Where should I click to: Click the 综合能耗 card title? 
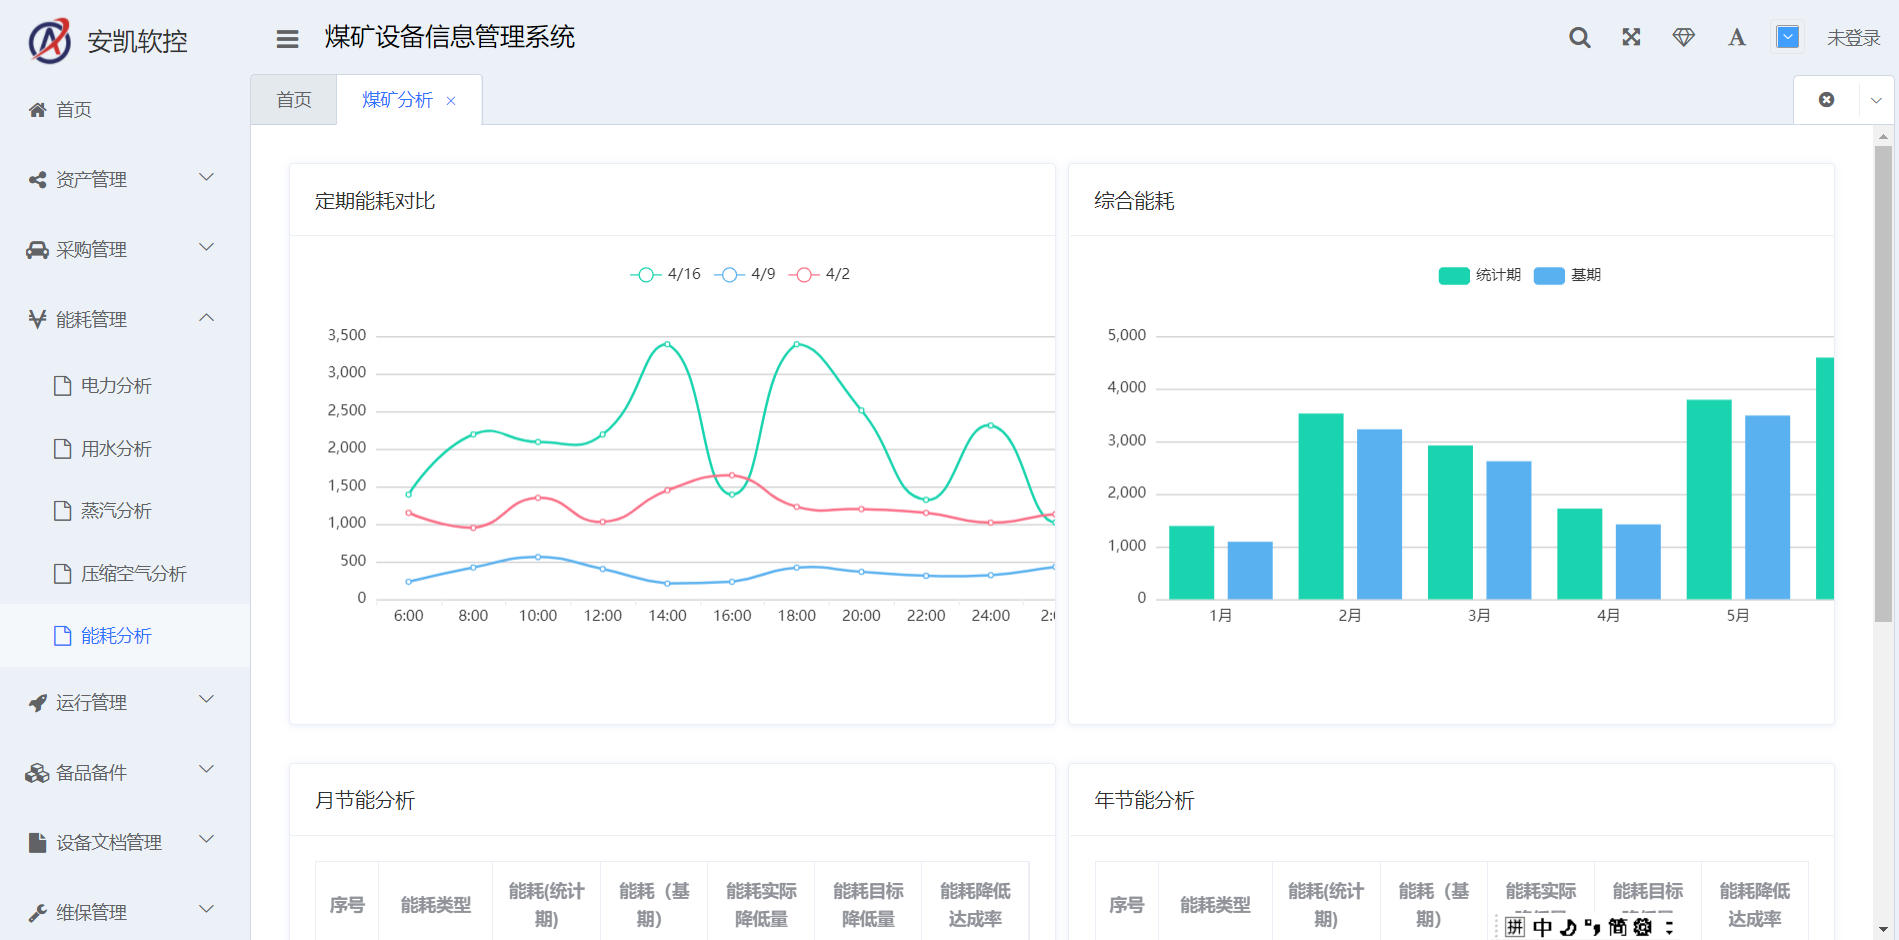pyautogui.click(x=1134, y=201)
